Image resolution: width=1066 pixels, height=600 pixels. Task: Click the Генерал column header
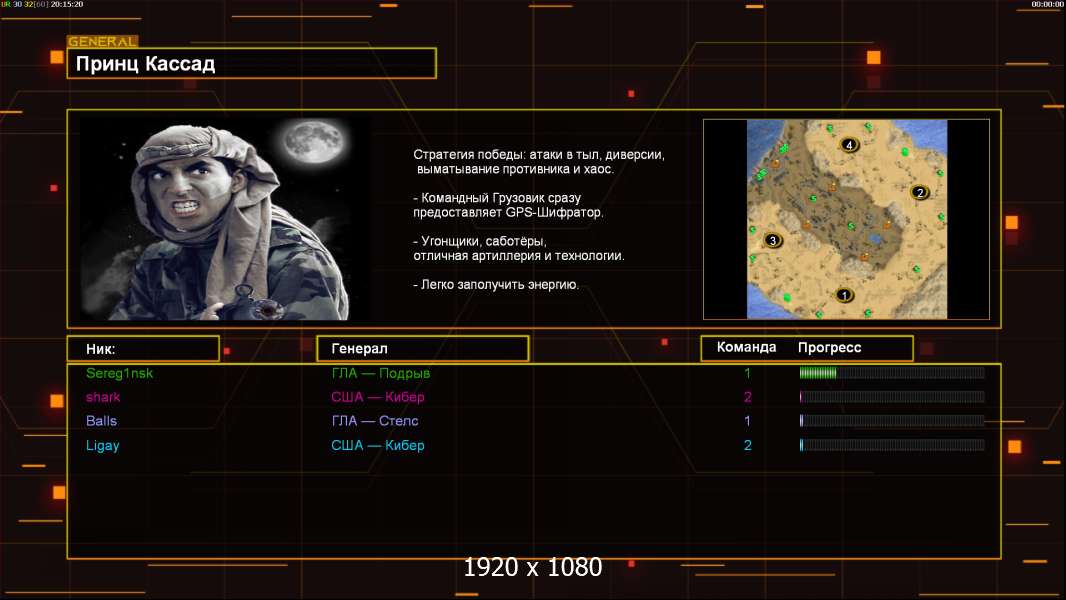tap(423, 349)
